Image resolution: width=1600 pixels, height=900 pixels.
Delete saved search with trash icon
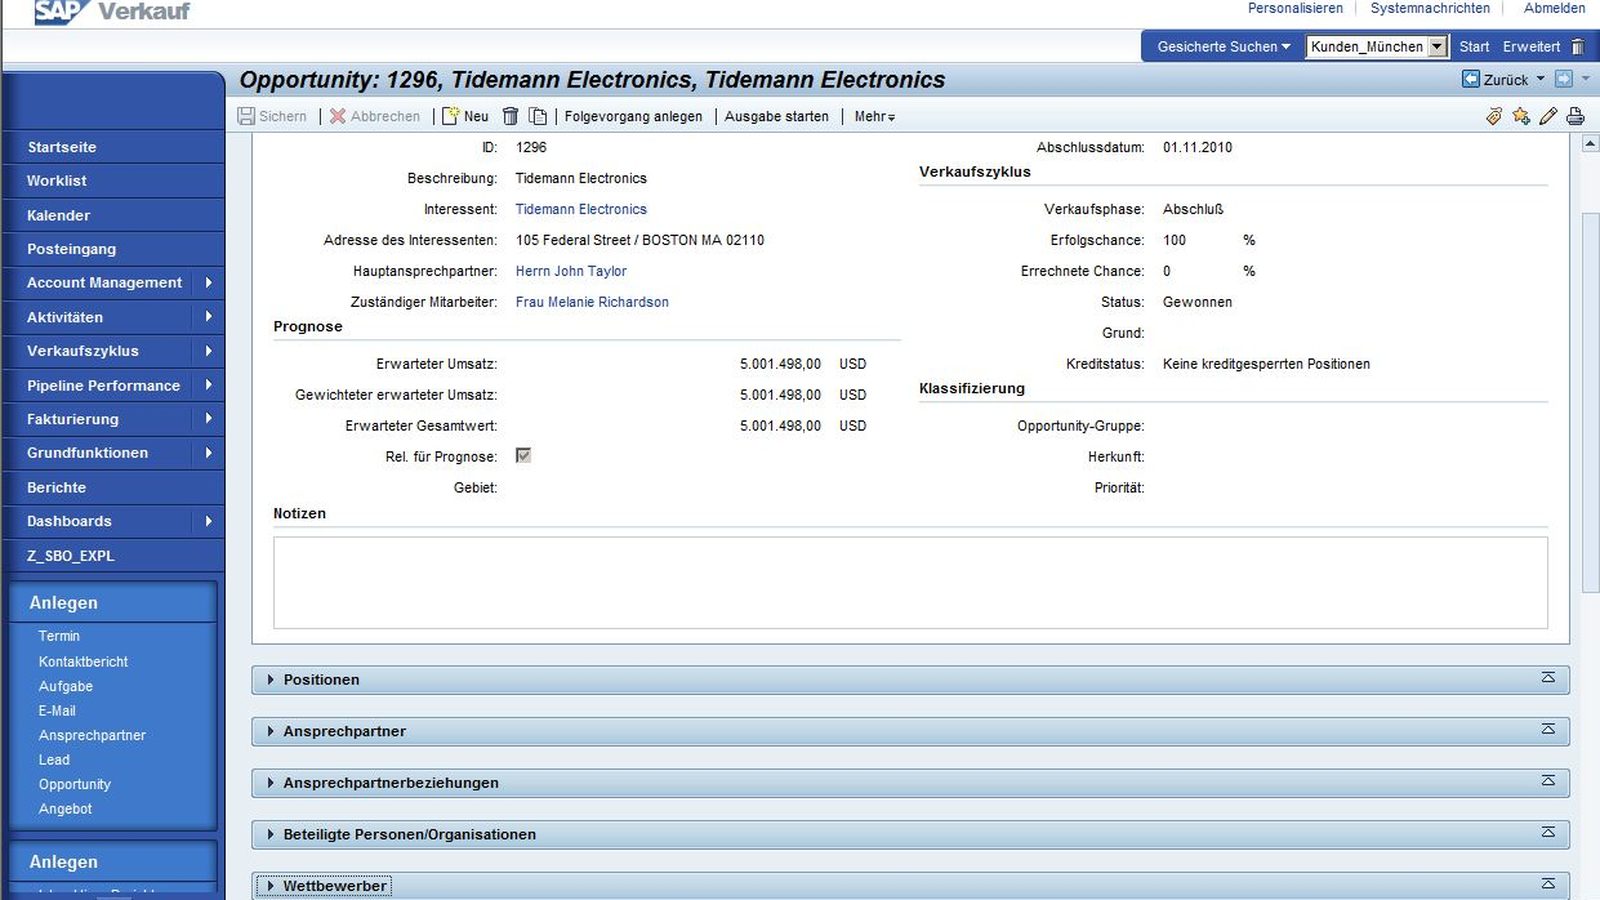(x=1578, y=47)
